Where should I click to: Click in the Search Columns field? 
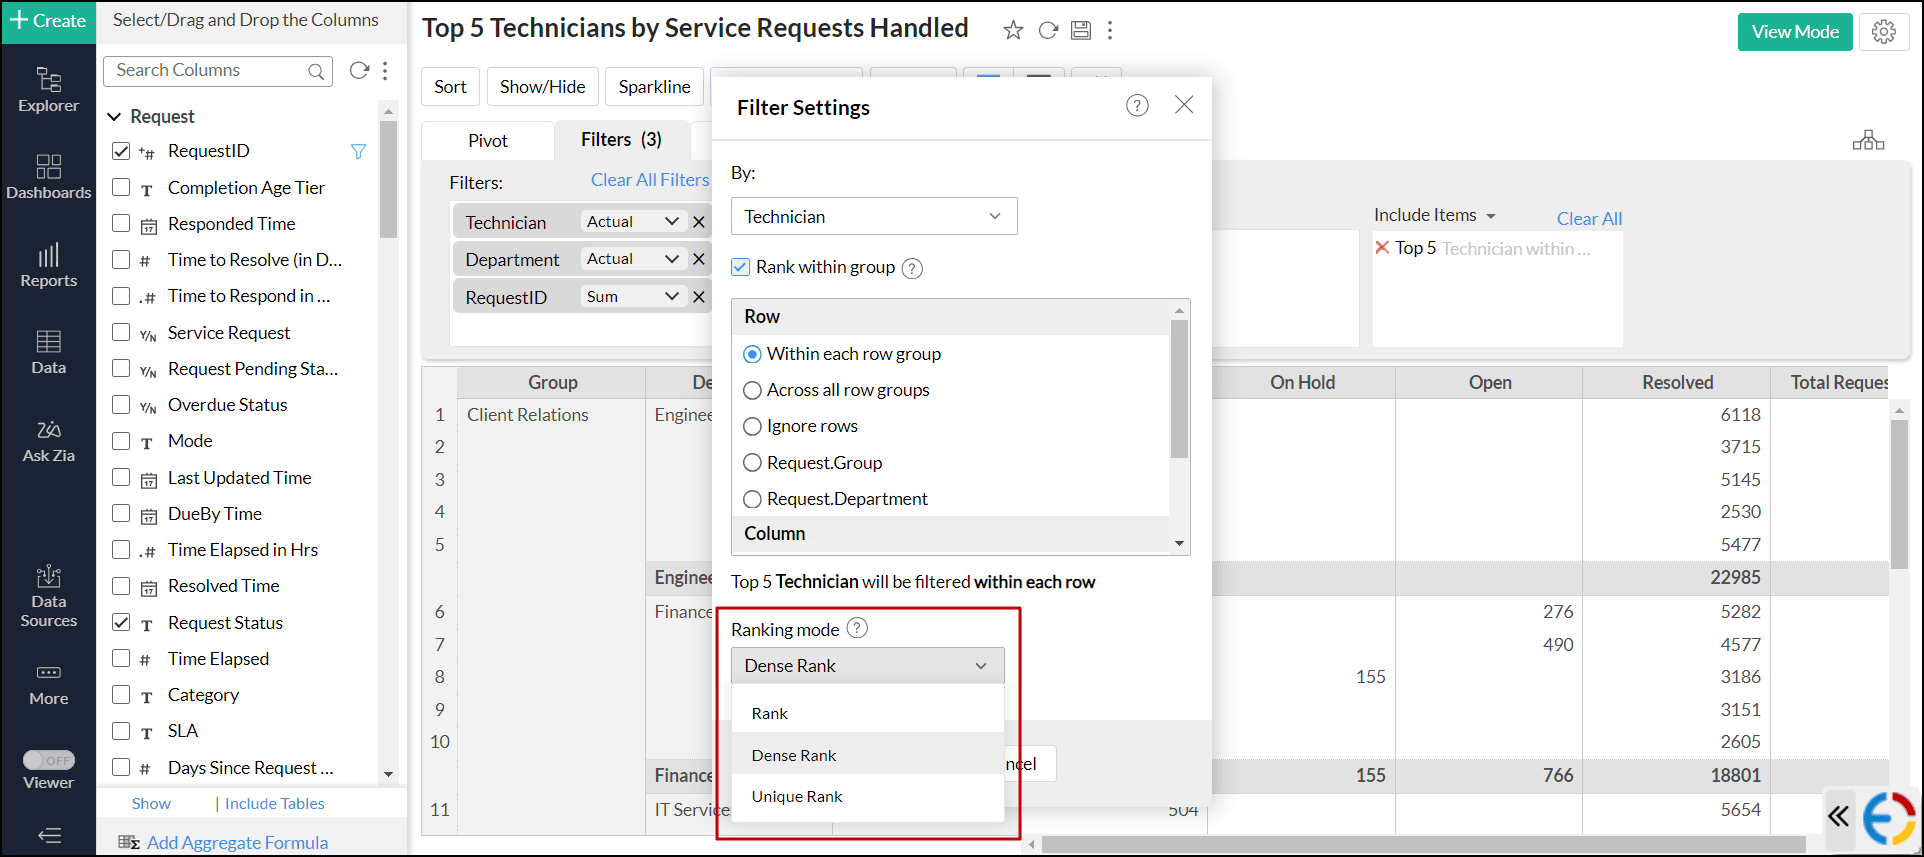click(208, 71)
